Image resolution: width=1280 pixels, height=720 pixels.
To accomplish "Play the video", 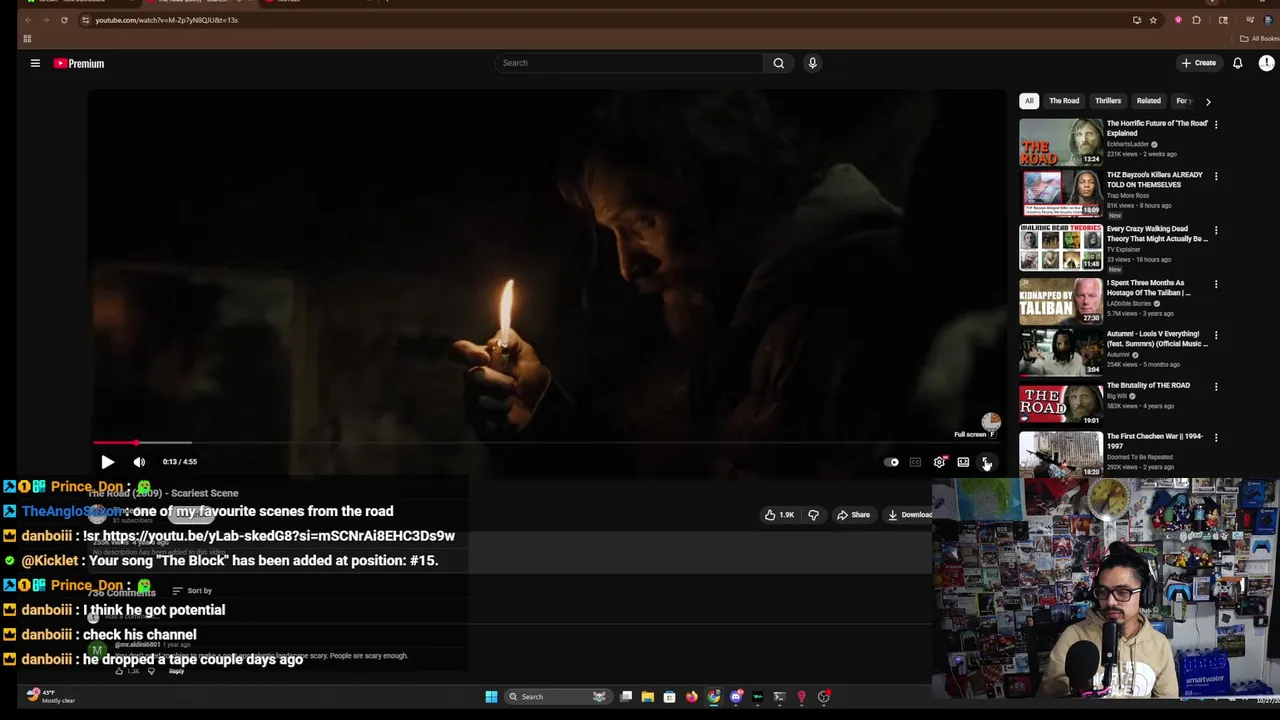I will (107, 462).
